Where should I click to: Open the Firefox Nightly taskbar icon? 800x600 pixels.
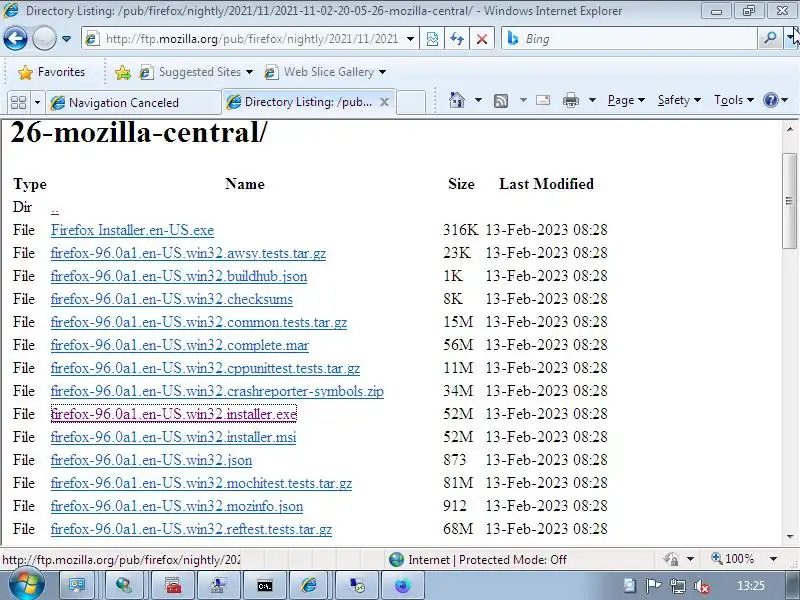(x=402, y=586)
